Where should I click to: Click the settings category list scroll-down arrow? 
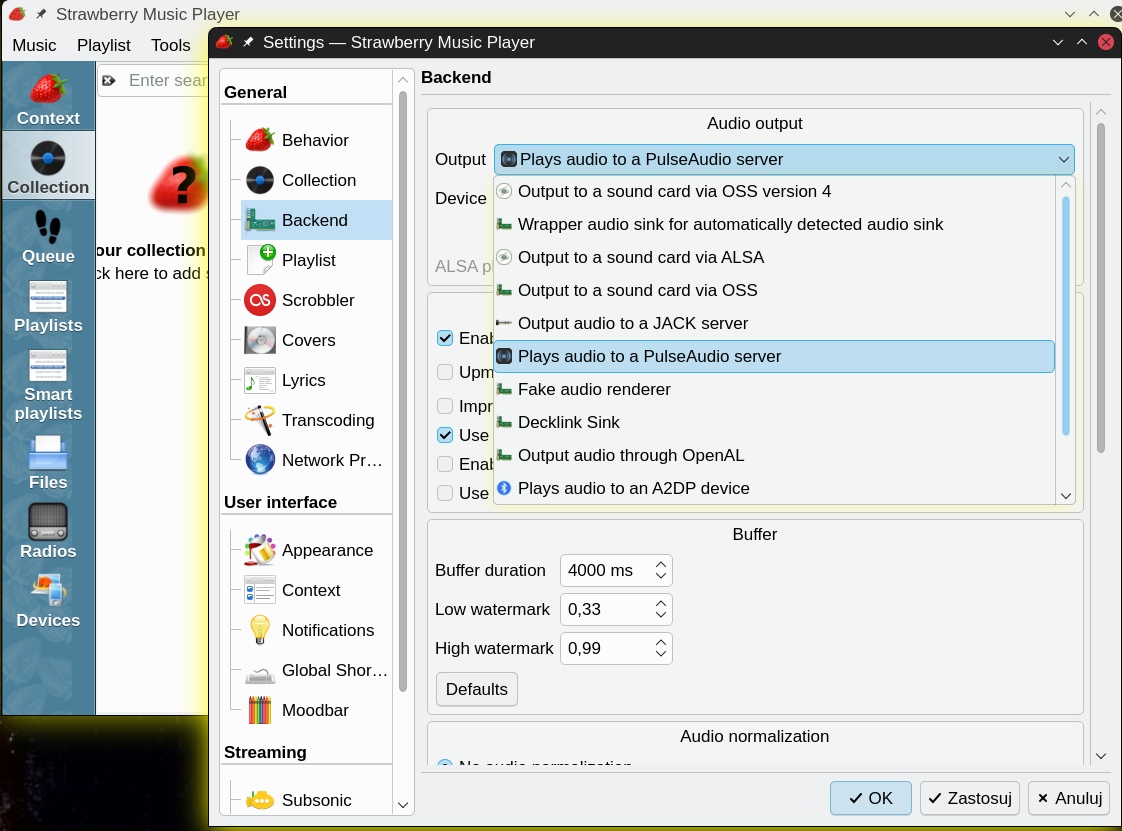[x=403, y=805]
